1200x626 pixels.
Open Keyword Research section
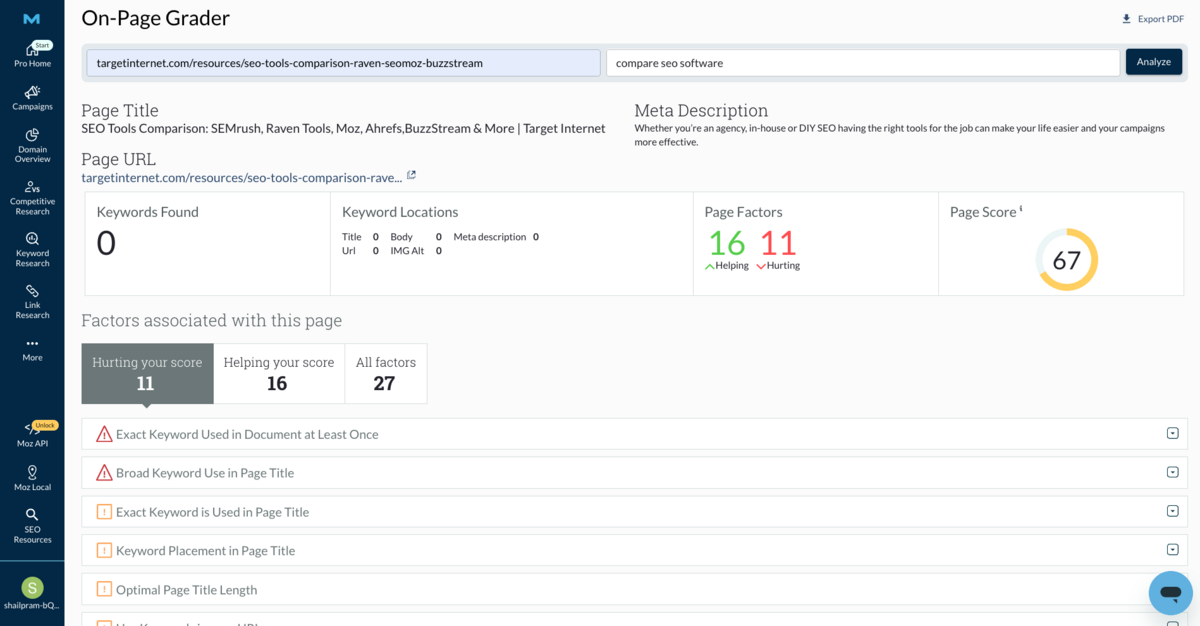[x=32, y=250]
